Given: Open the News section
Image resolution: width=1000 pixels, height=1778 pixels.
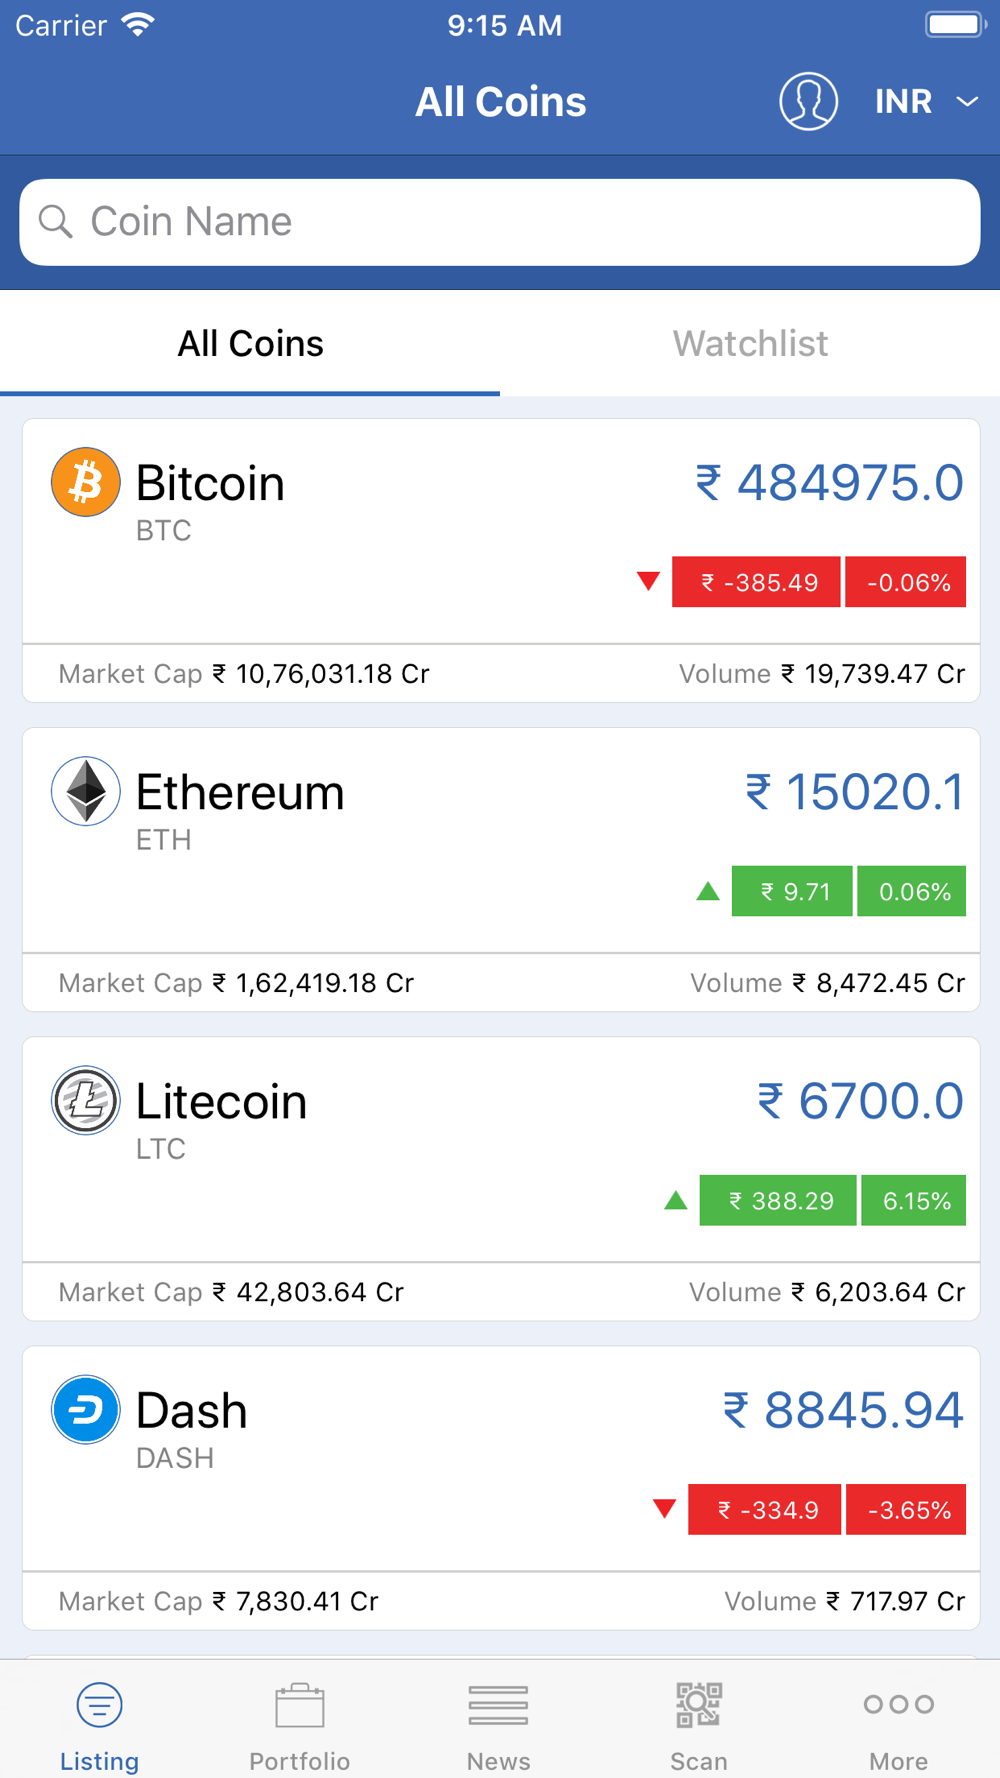Looking at the screenshot, I should 499,1725.
